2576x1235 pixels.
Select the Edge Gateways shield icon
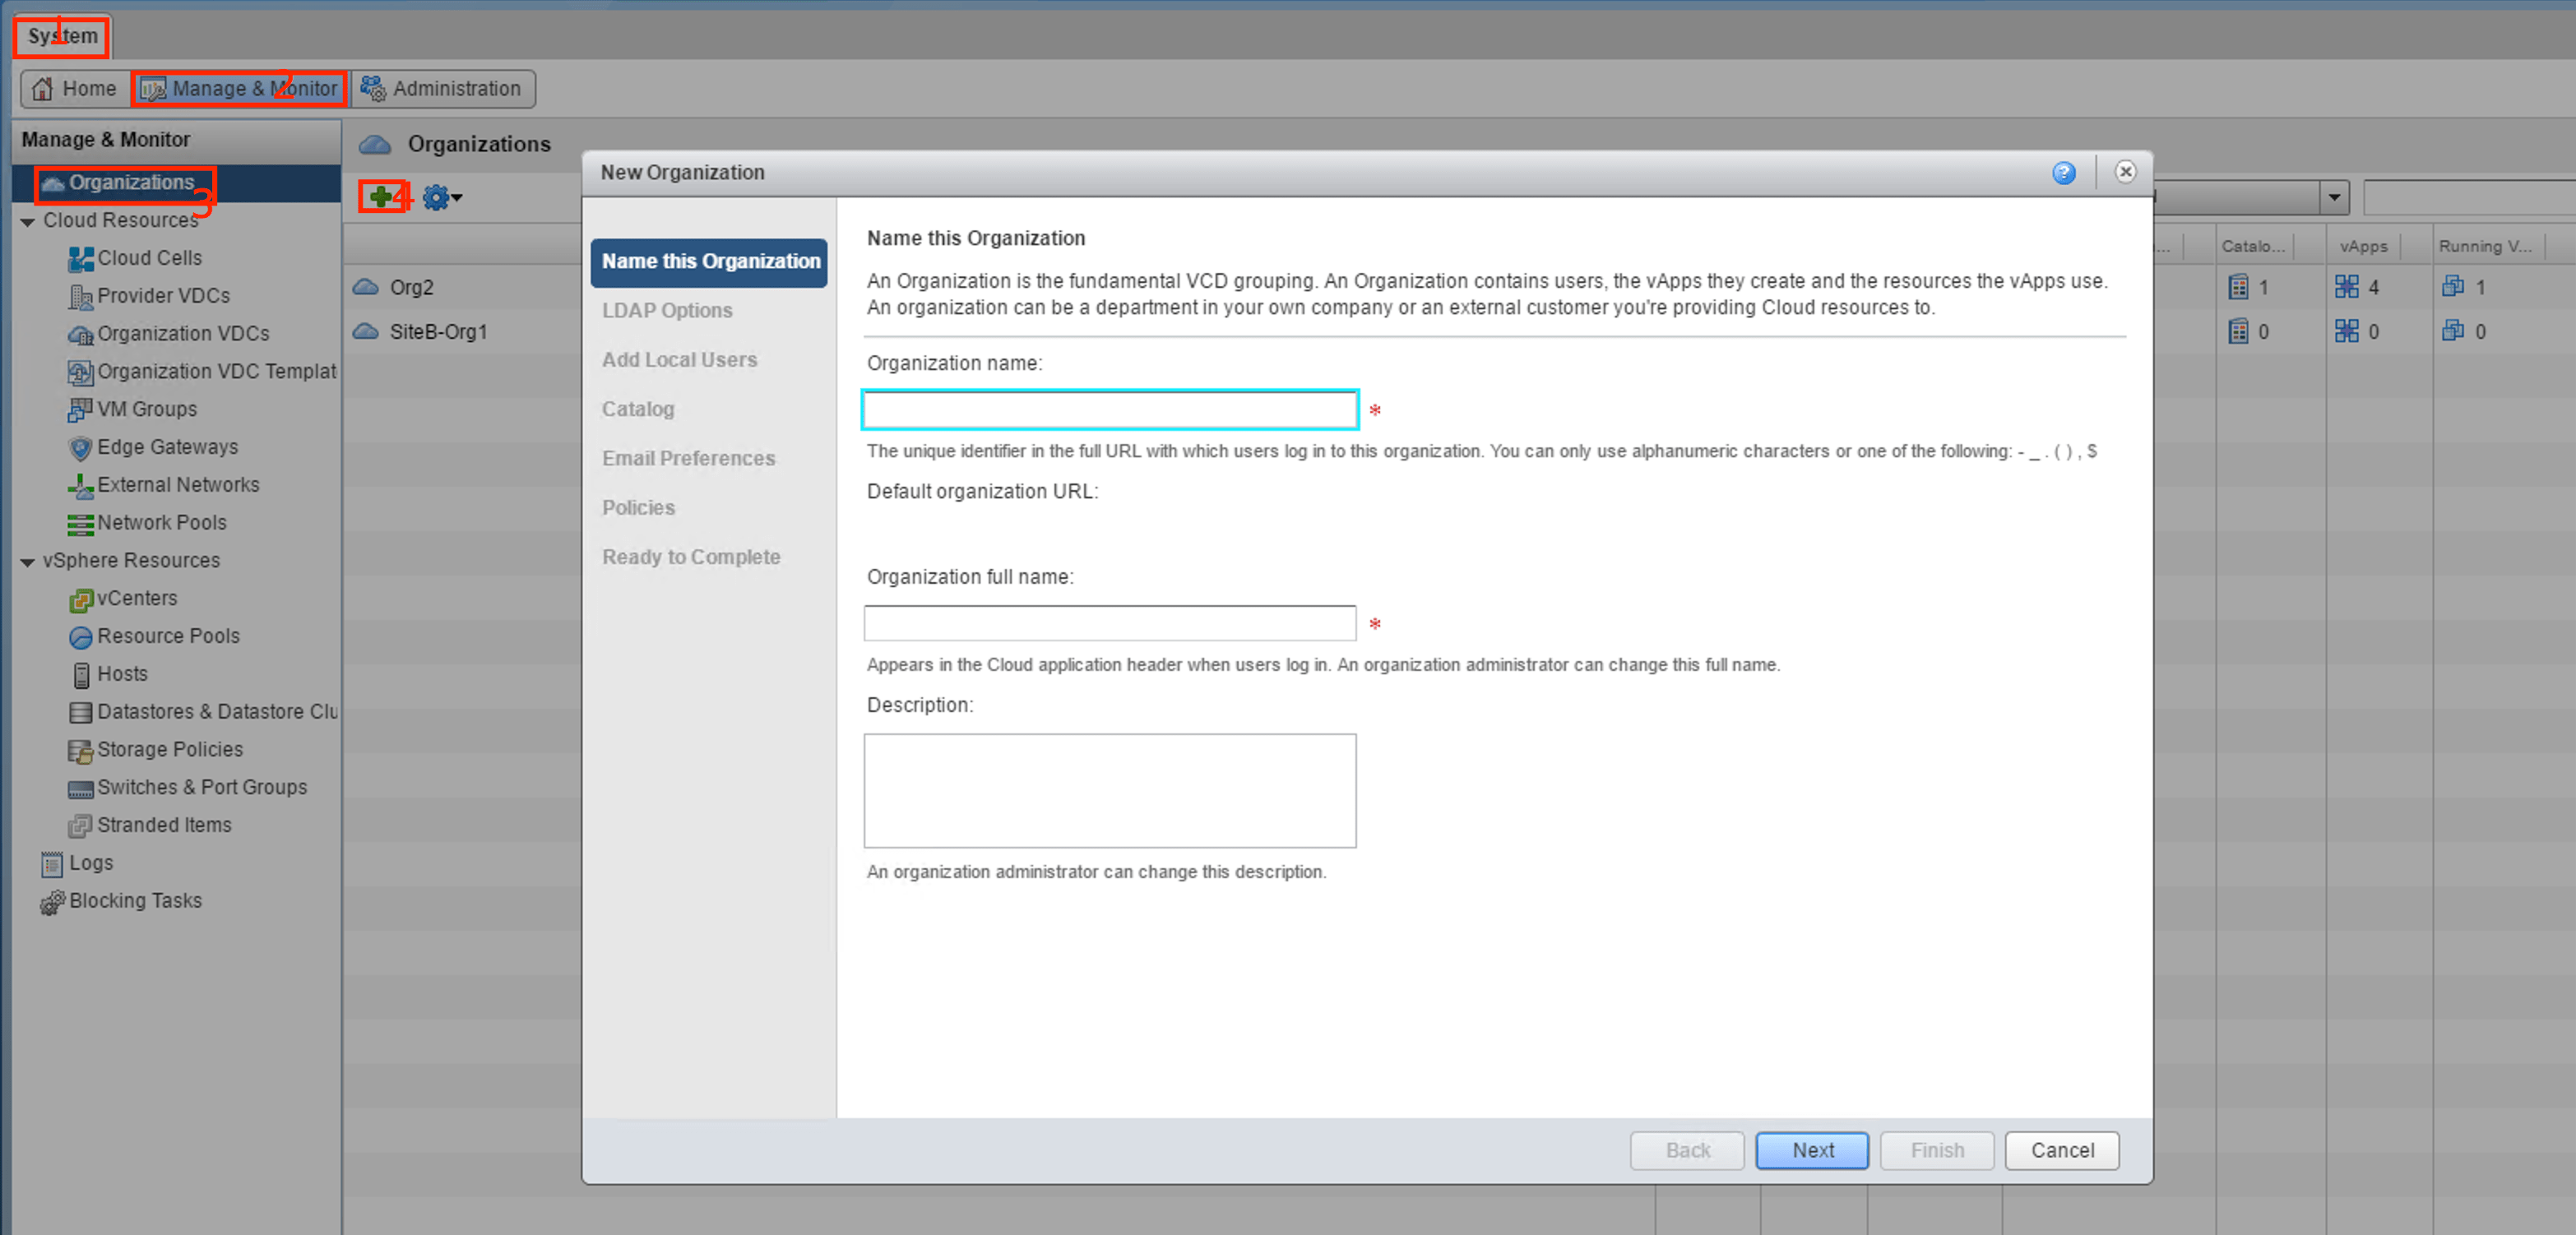[80, 448]
